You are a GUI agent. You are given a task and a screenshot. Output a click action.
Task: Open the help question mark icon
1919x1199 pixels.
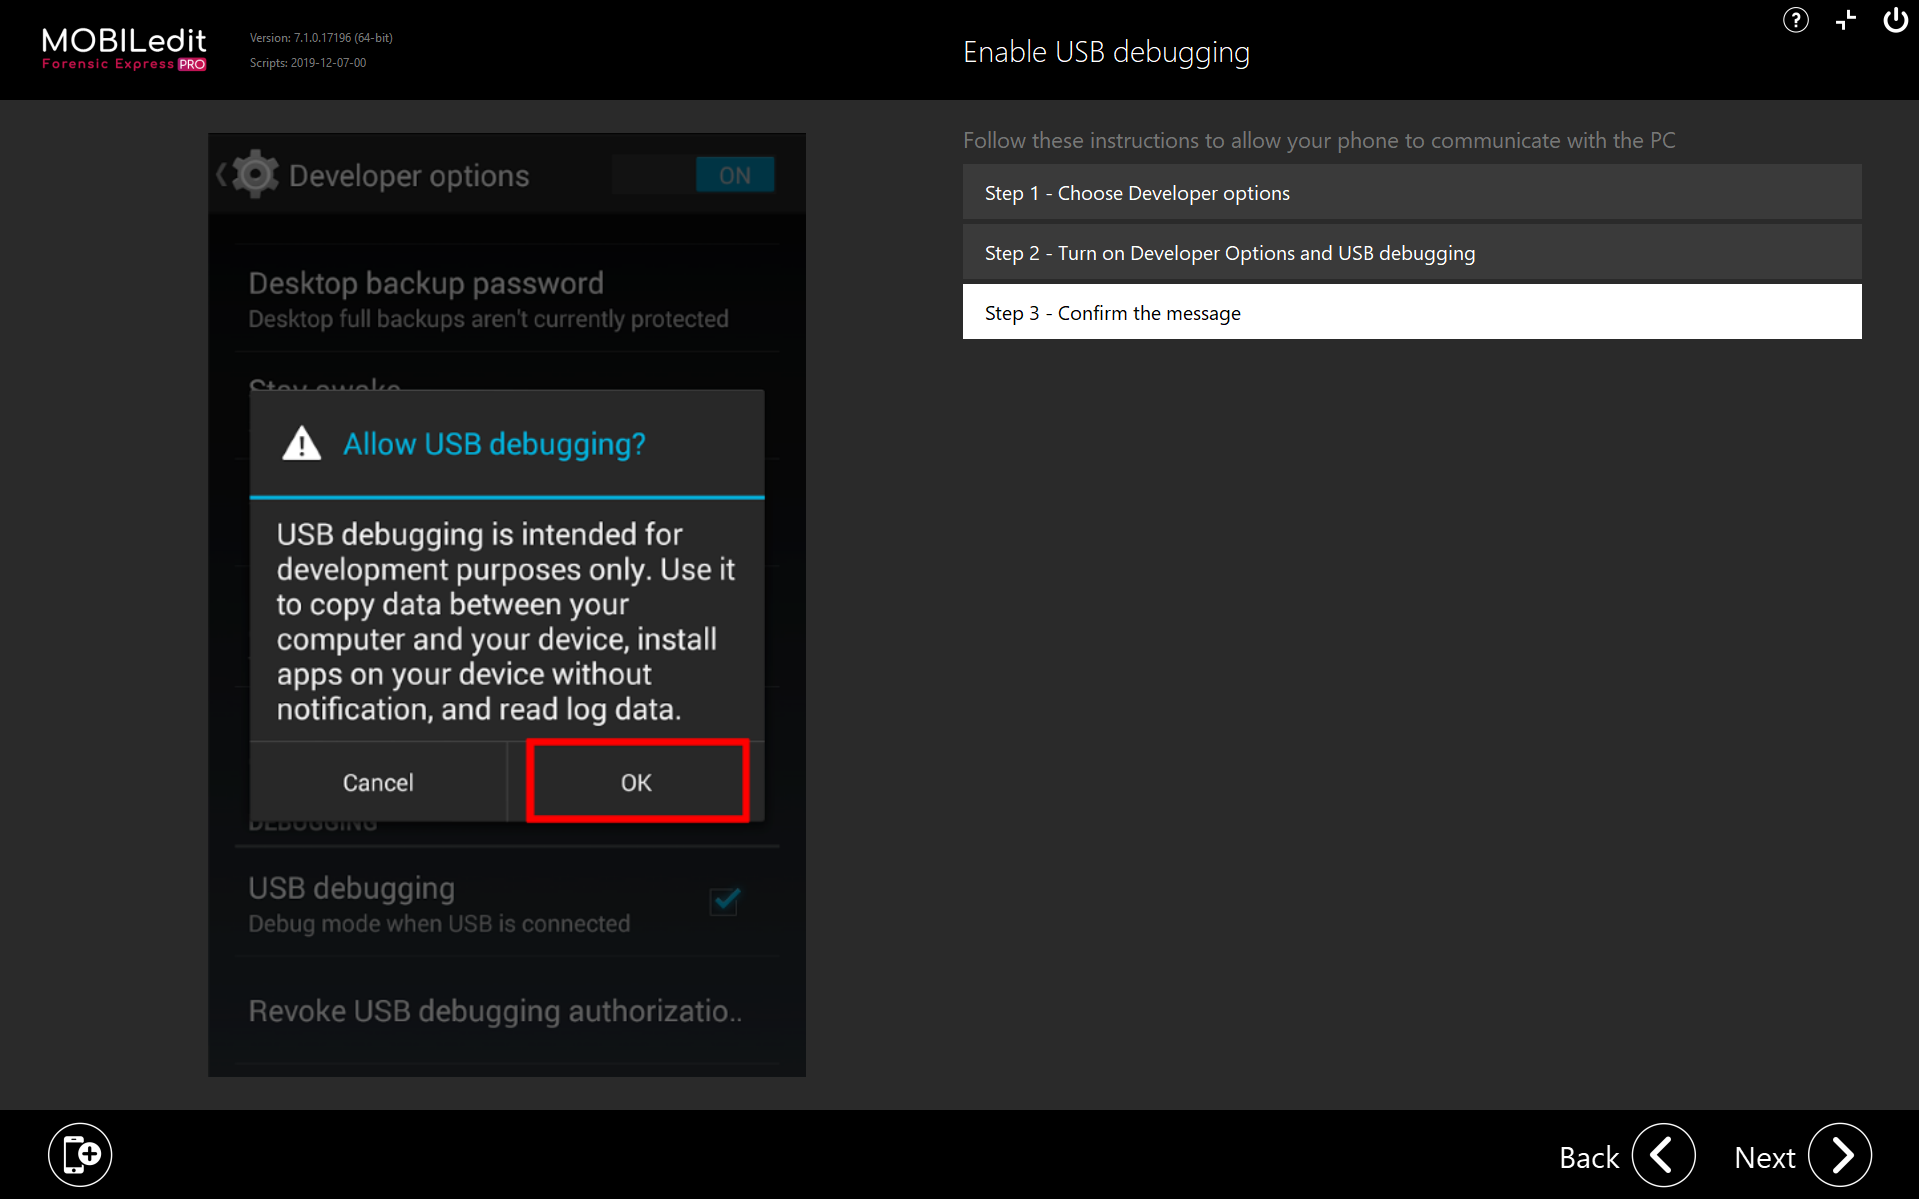click(1795, 20)
